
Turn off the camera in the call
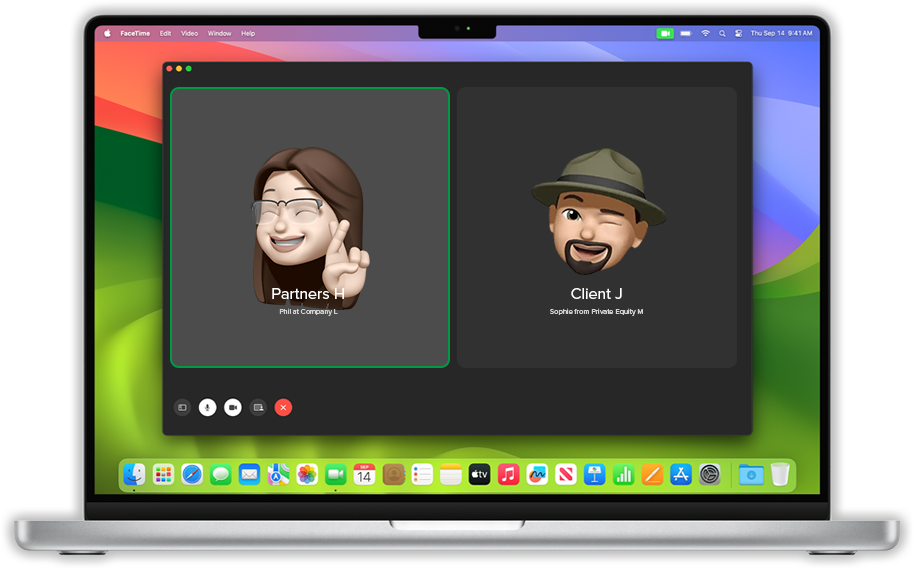click(x=233, y=407)
